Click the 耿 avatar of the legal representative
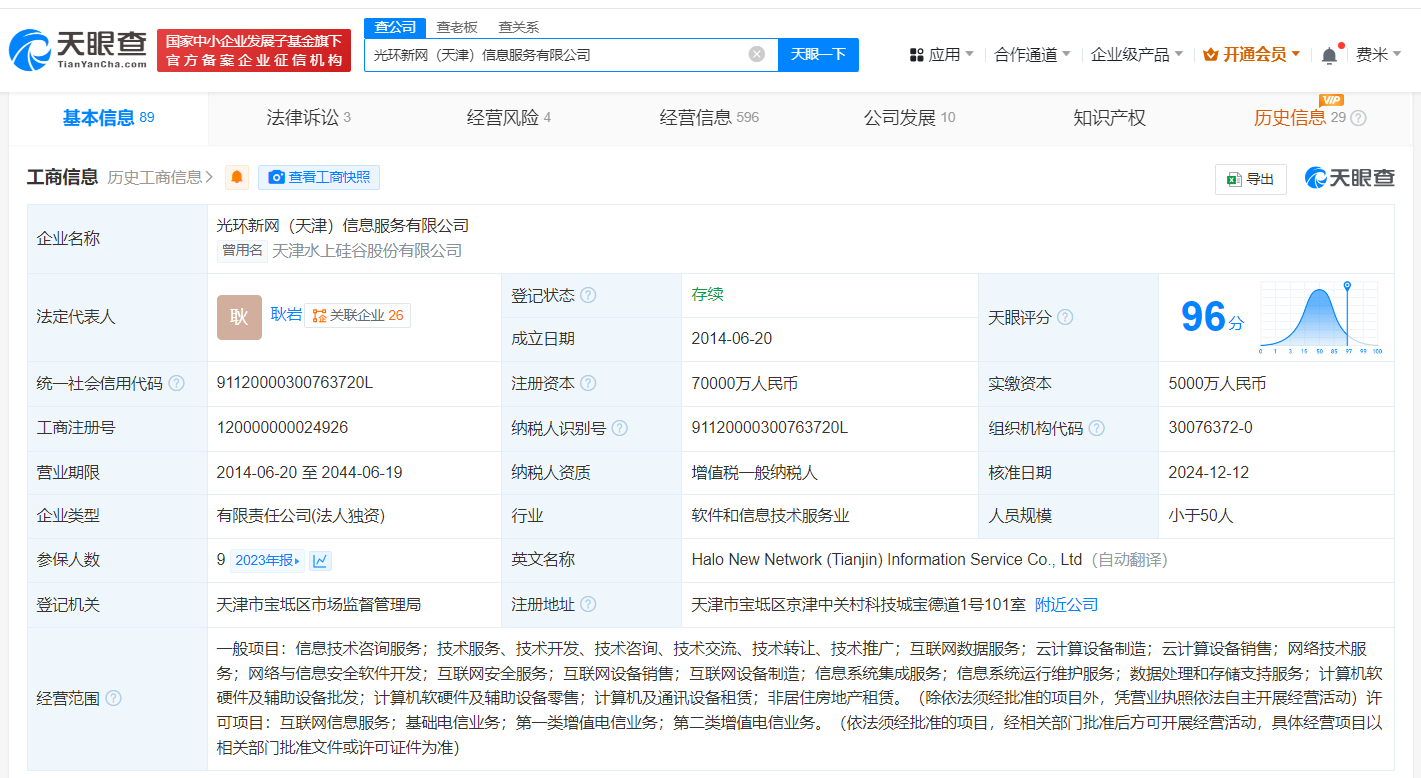This screenshot has height=778, width=1421. [x=239, y=317]
